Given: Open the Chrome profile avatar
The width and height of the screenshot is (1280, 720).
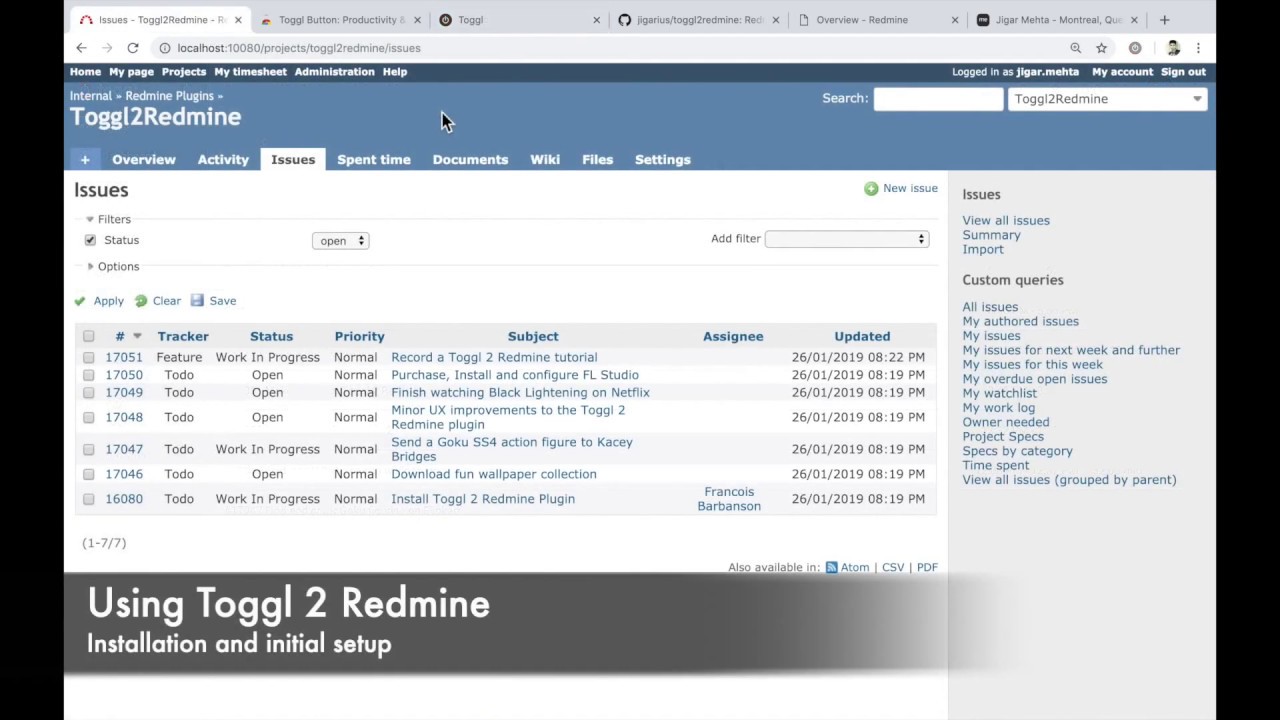Looking at the screenshot, I should 1173,48.
